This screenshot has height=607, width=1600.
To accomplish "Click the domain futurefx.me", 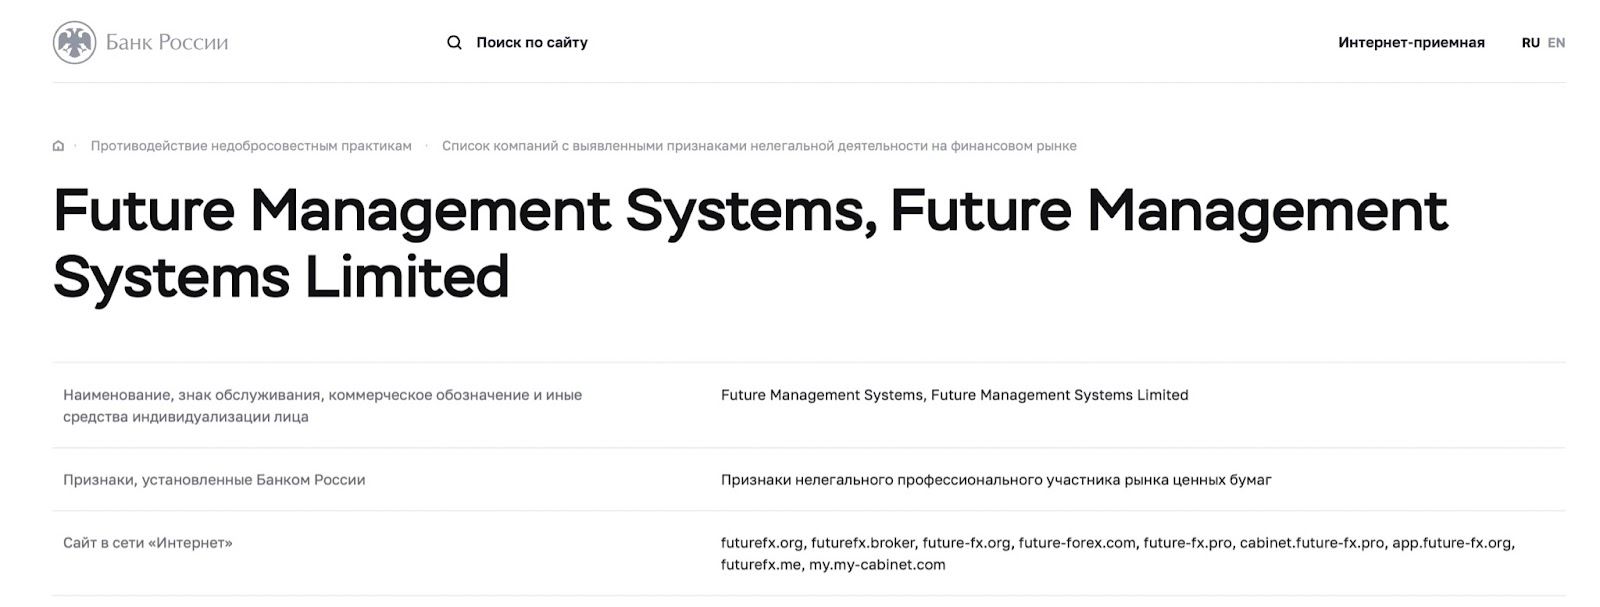I will tap(761, 565).
